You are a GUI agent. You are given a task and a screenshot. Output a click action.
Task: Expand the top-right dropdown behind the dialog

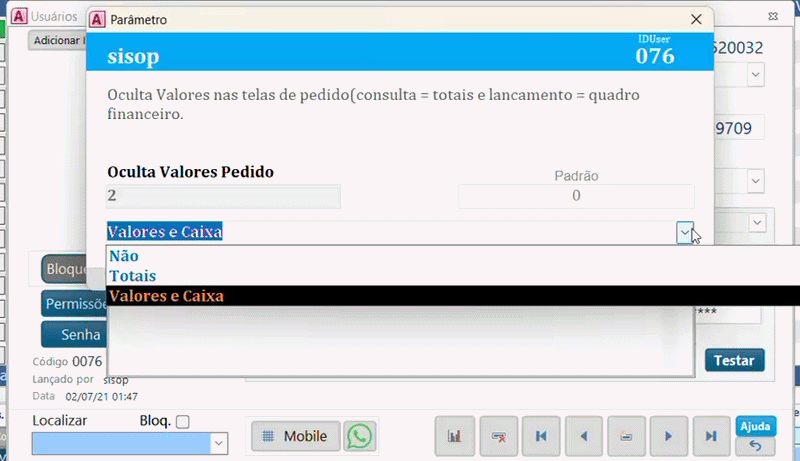pyautogui.click(x=755, y=75)
